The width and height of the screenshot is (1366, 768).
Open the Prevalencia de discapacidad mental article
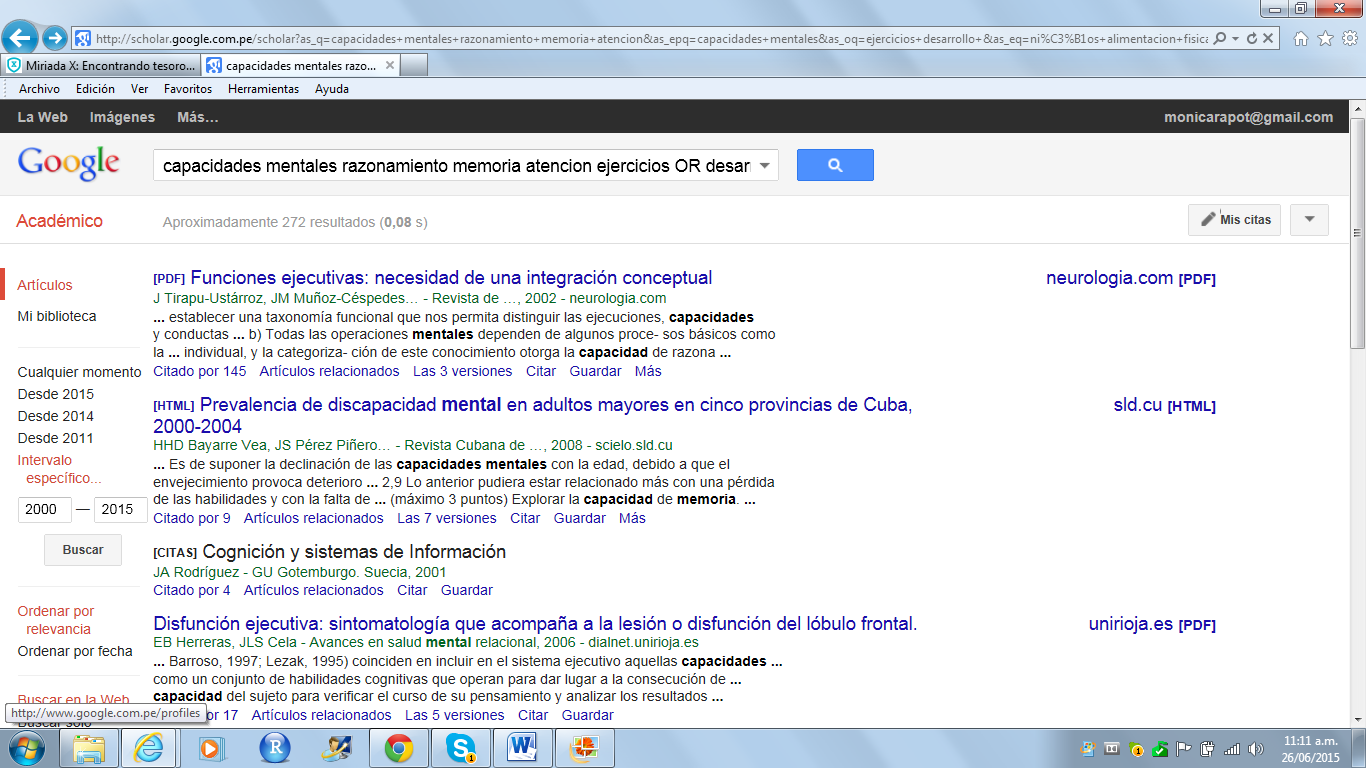pos(533,416)
